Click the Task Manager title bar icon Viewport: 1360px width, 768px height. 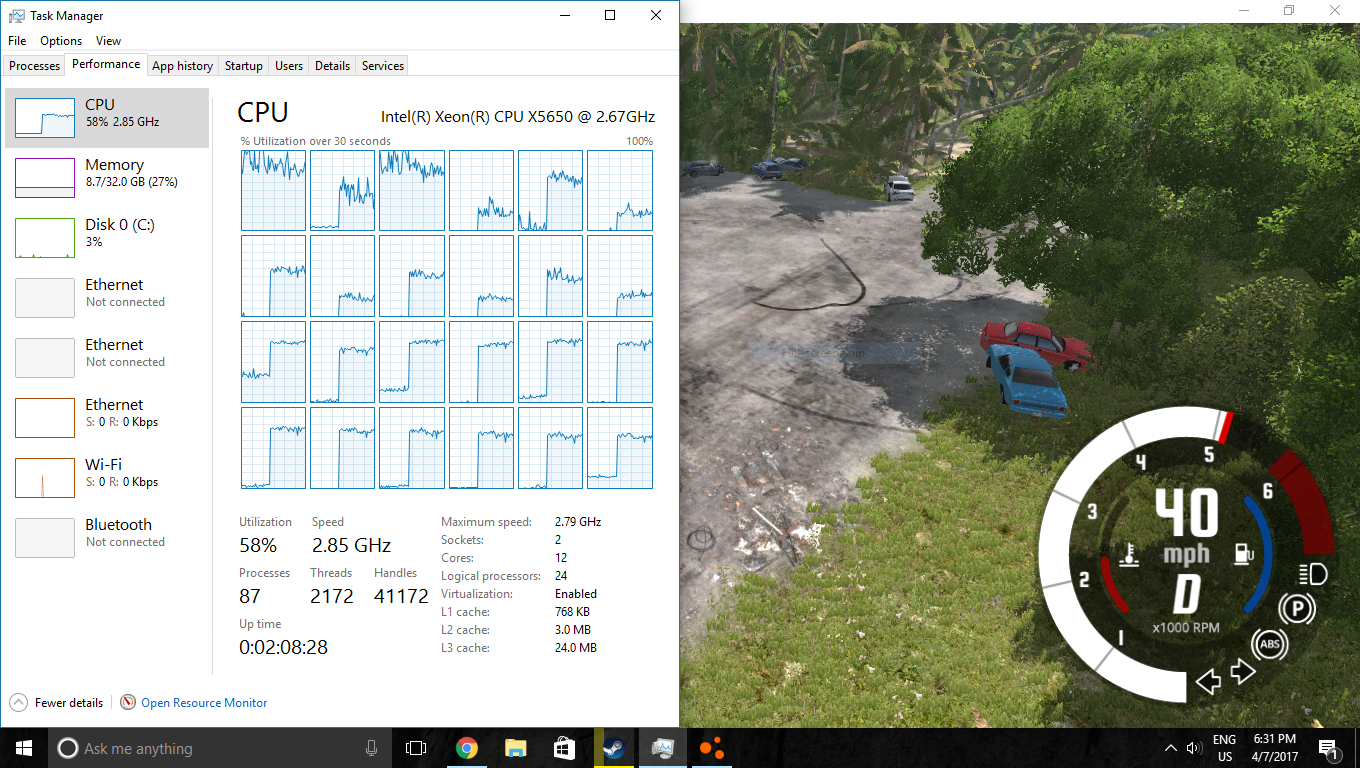point(16,15)
